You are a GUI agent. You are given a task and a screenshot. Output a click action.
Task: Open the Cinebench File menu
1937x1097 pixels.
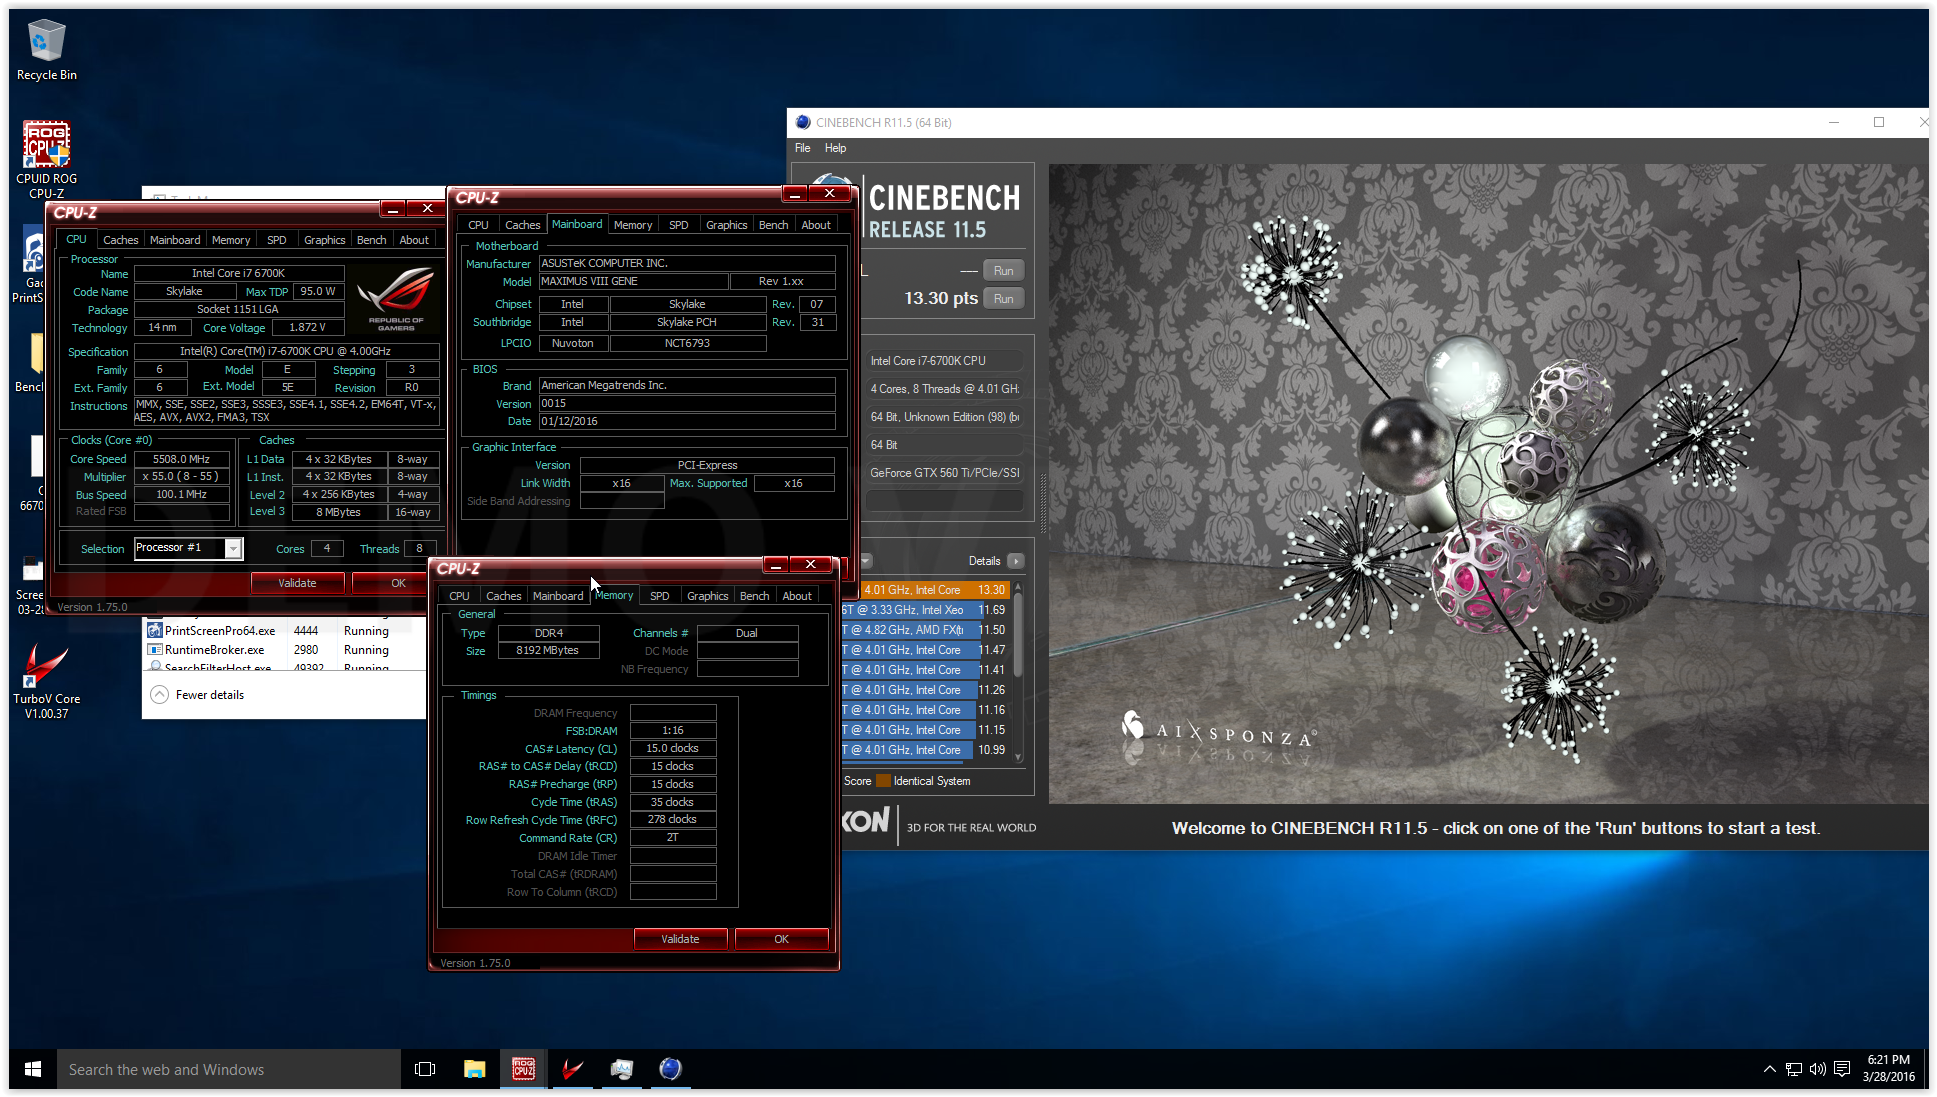(x=802, y=148)
